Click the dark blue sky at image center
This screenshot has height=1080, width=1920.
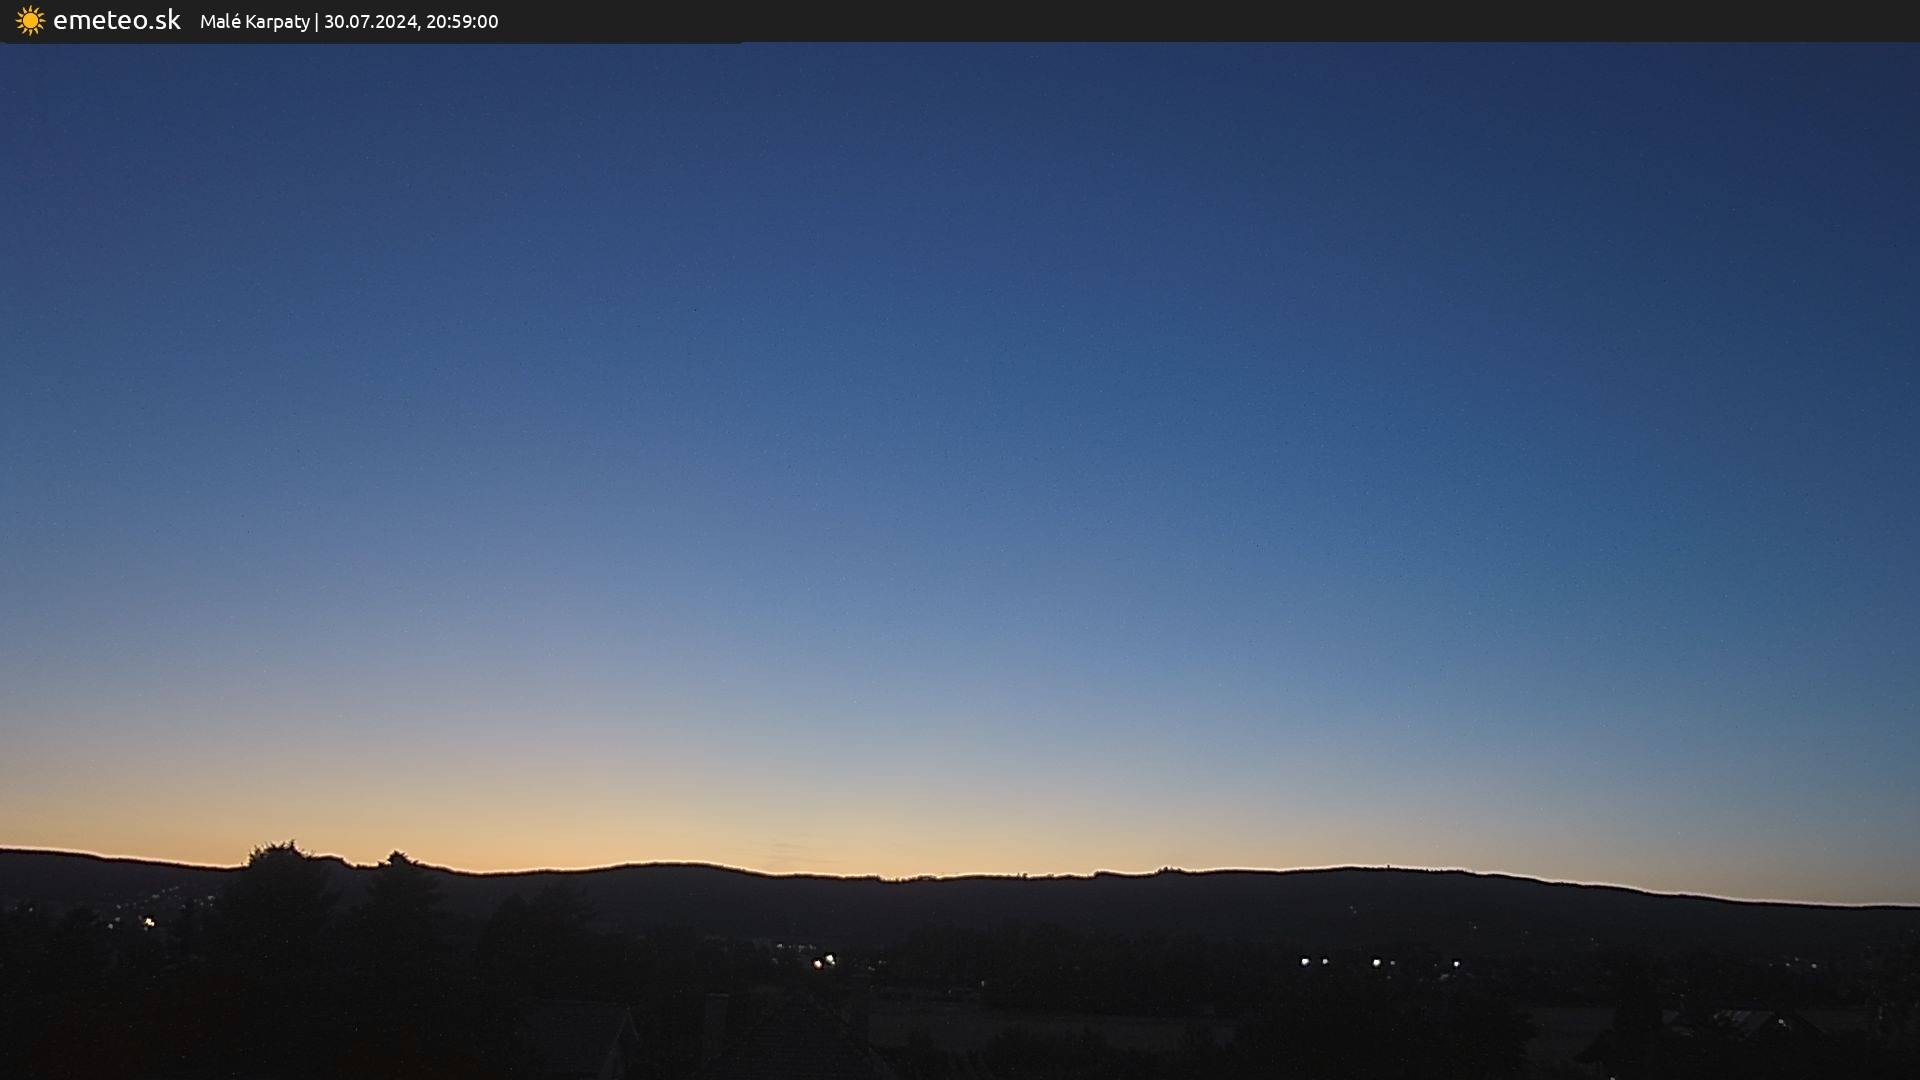960,450
